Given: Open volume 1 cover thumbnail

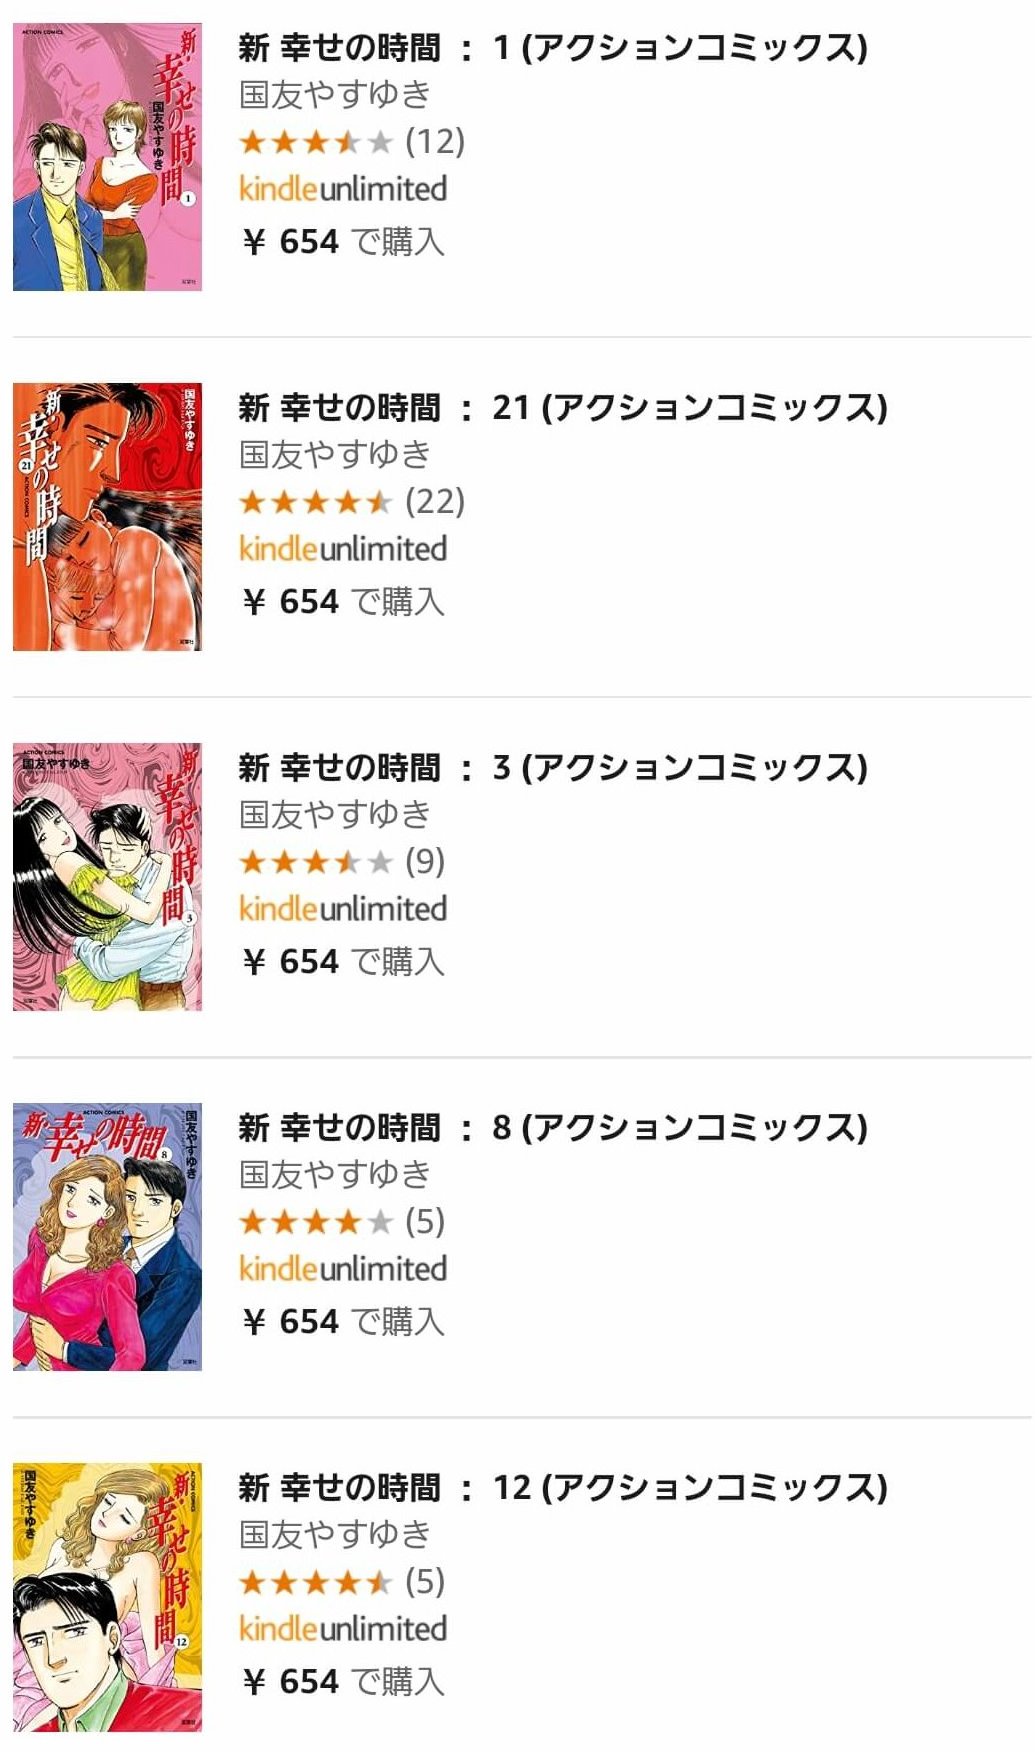Looking at the screenshot, I should (x=107, y=157).
